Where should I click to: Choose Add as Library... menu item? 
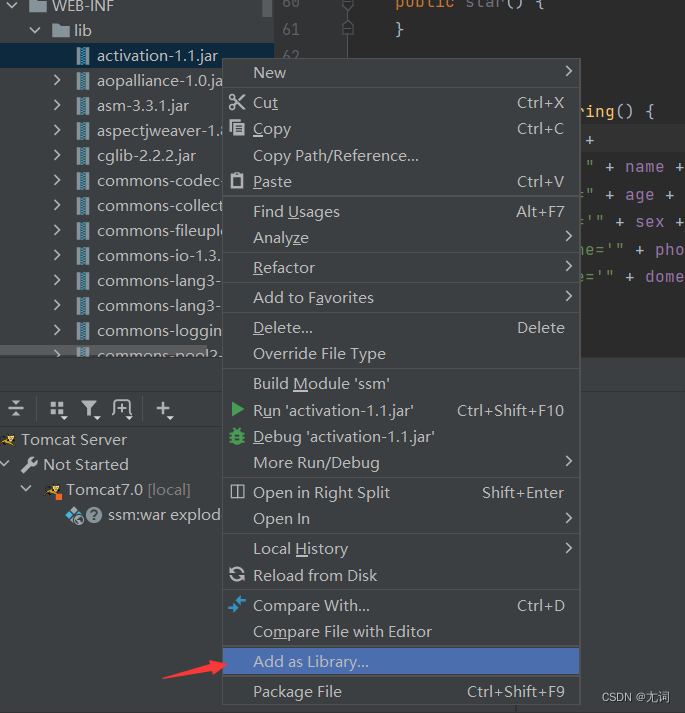pyautogui.click(x=401, y=661)
